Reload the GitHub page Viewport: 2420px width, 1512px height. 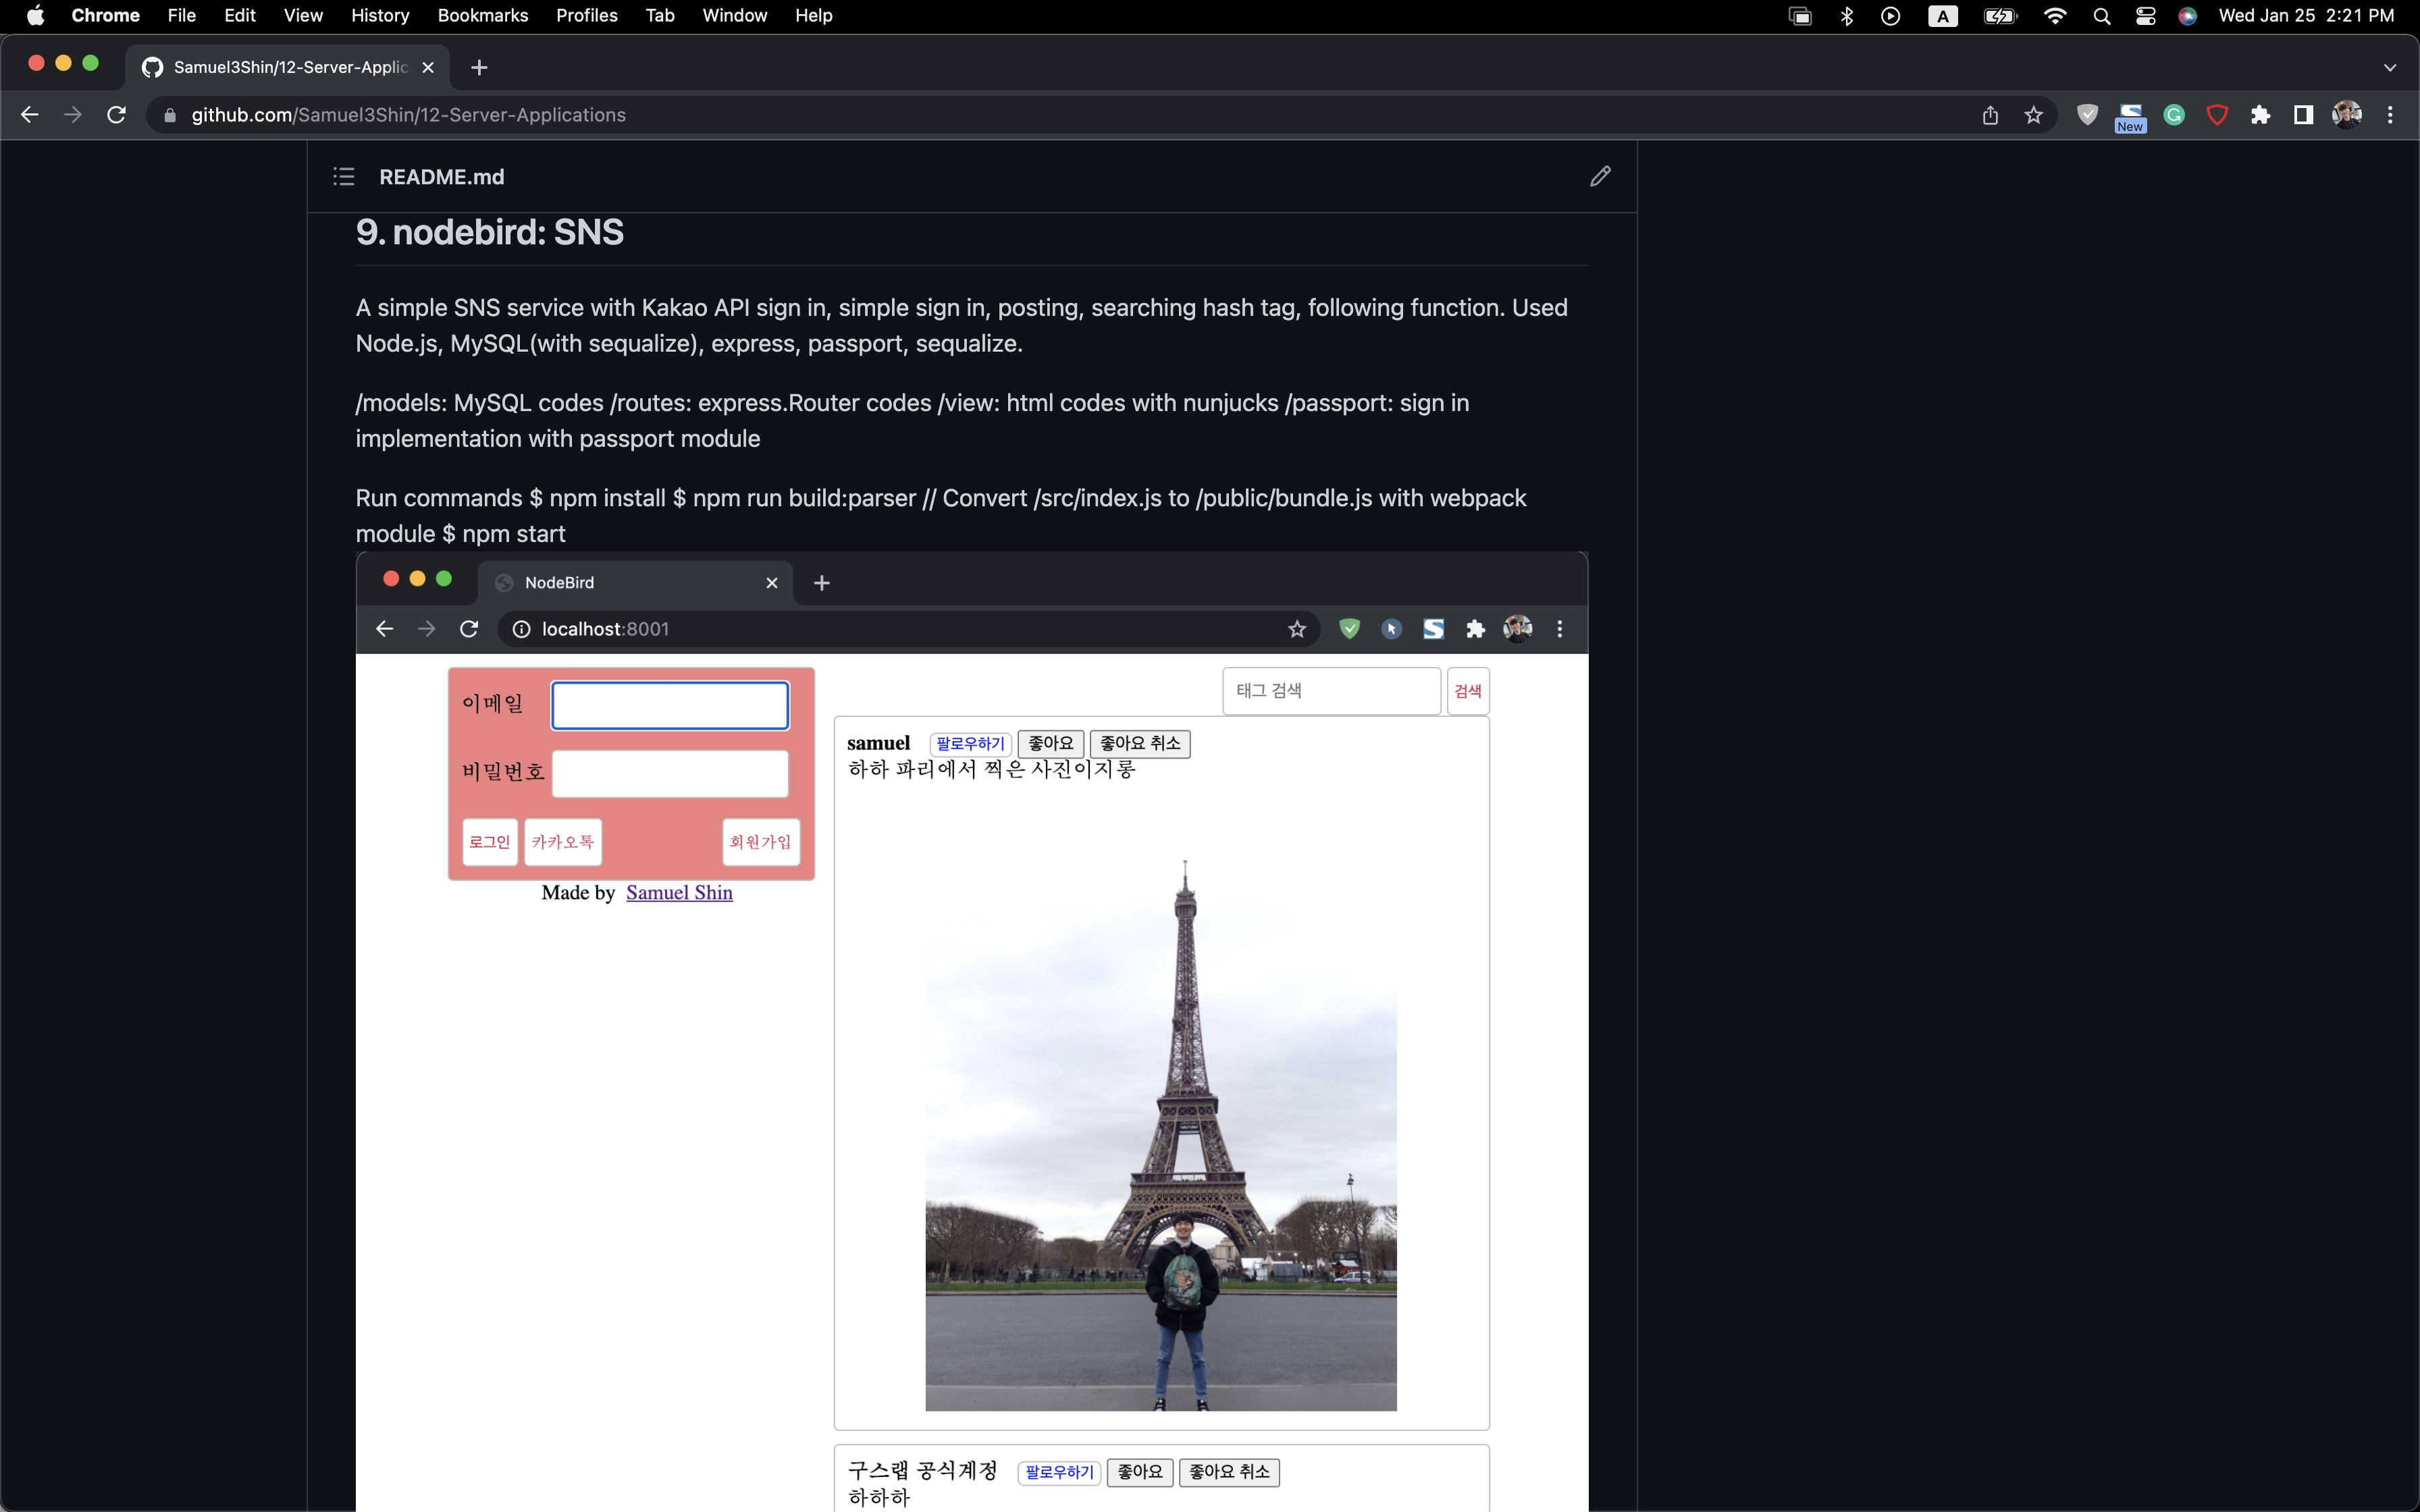click(x=116, y=115)
